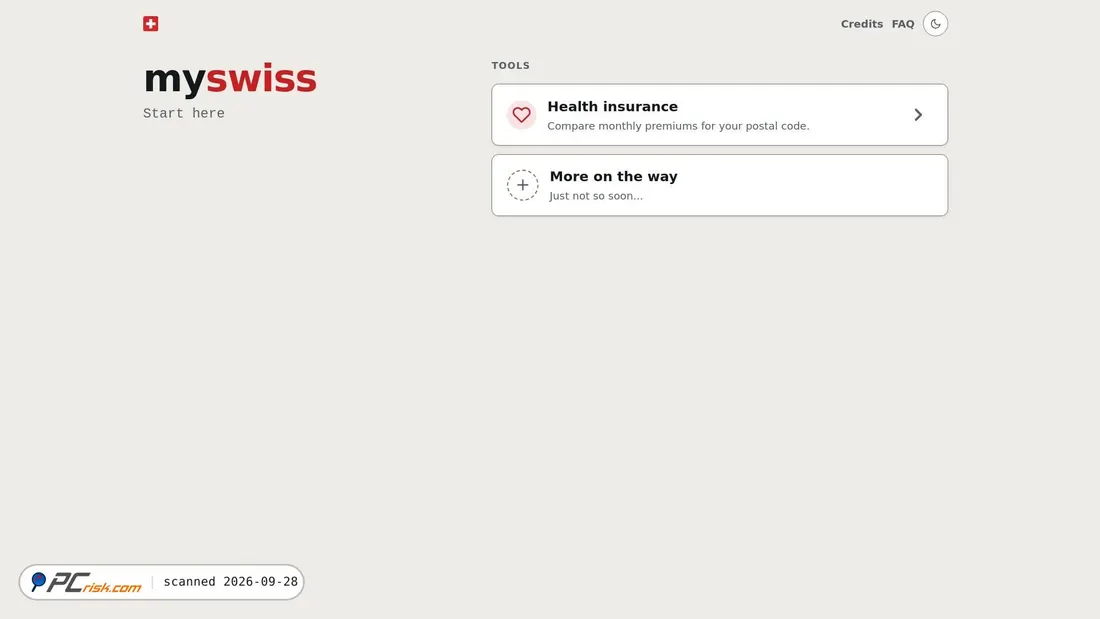Screen dimensions: 1100x619
Task: Click the myswiss title heading
Action: [x=230, y=79]
